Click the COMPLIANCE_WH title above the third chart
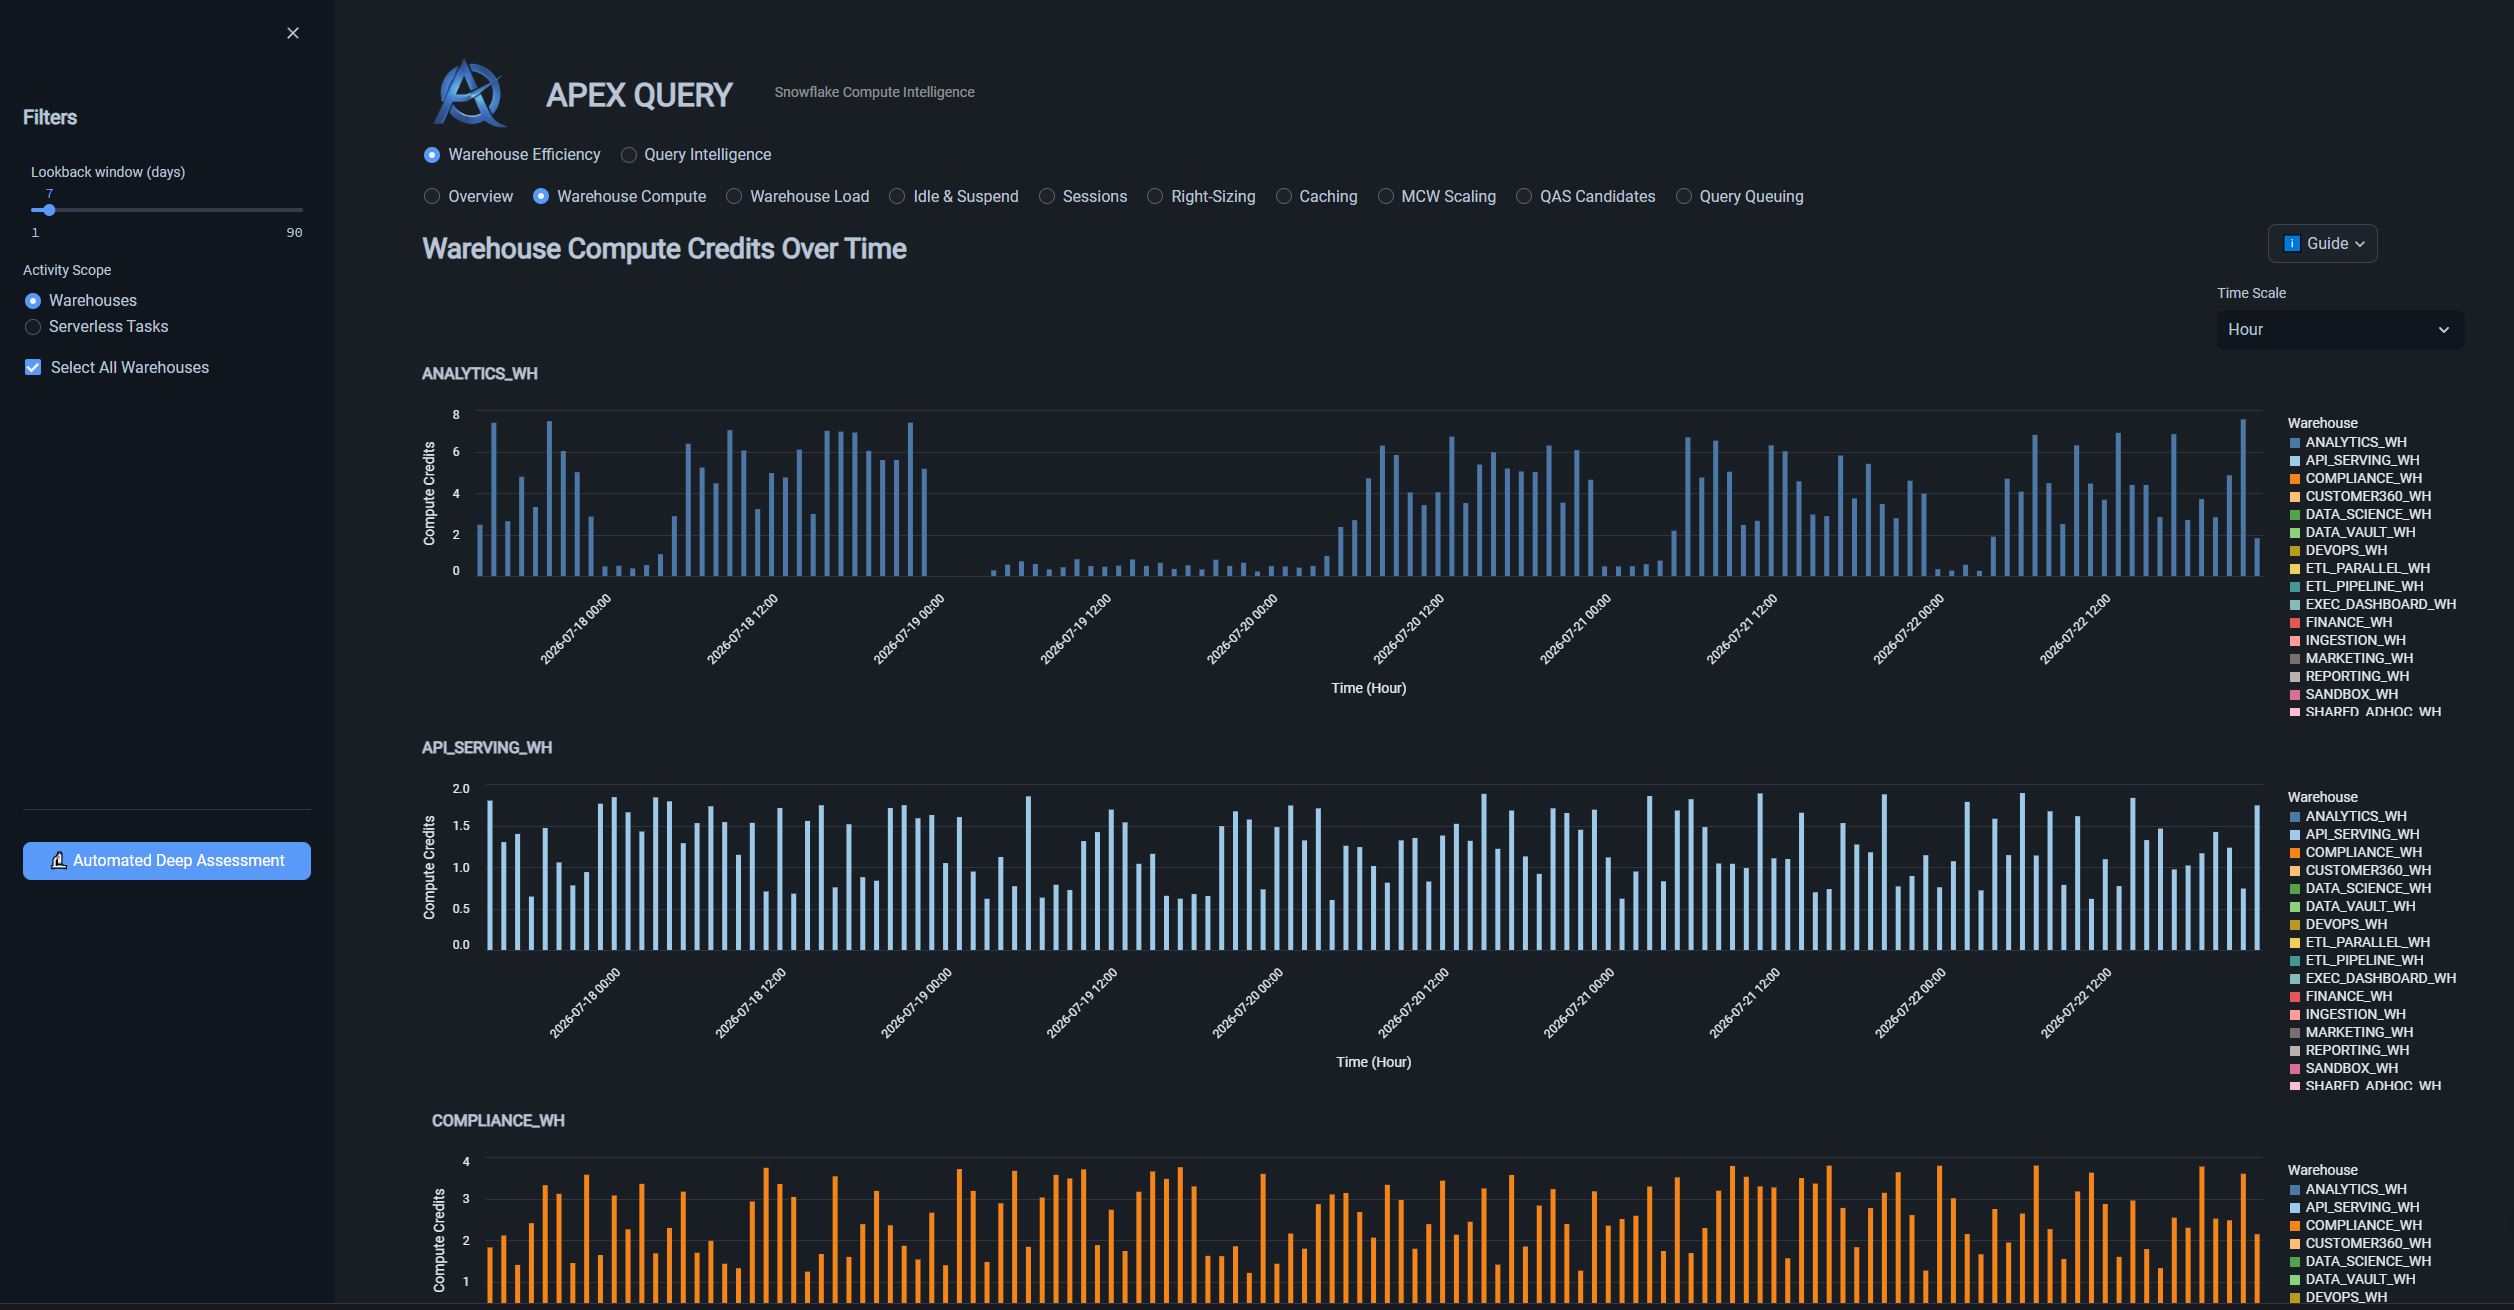 498,1121
